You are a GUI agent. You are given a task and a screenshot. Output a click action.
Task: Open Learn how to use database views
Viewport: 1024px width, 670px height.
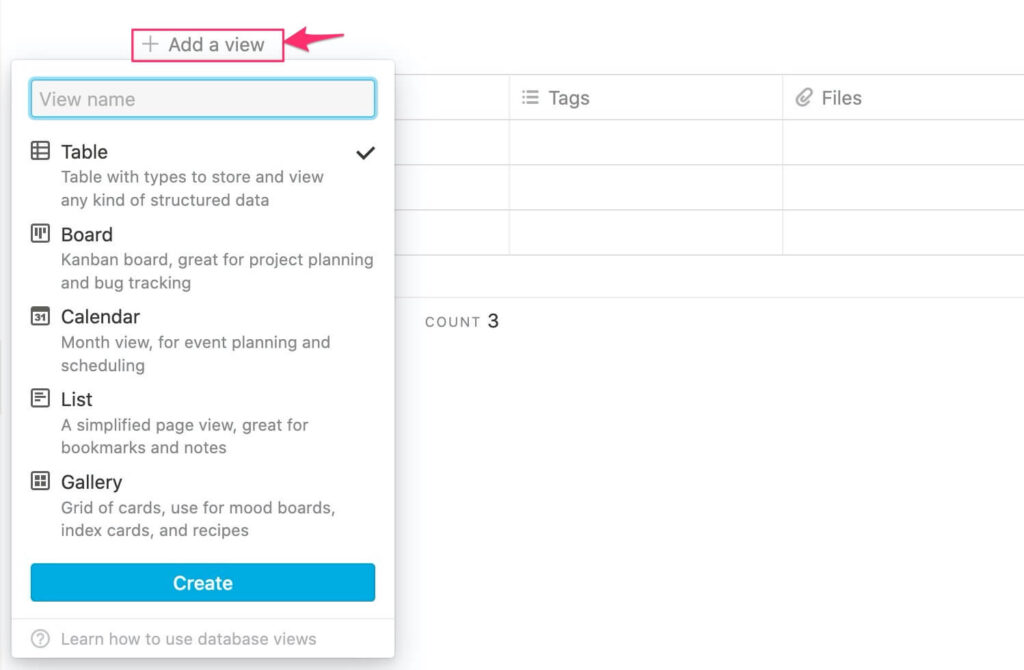click(x=189, y=639)
